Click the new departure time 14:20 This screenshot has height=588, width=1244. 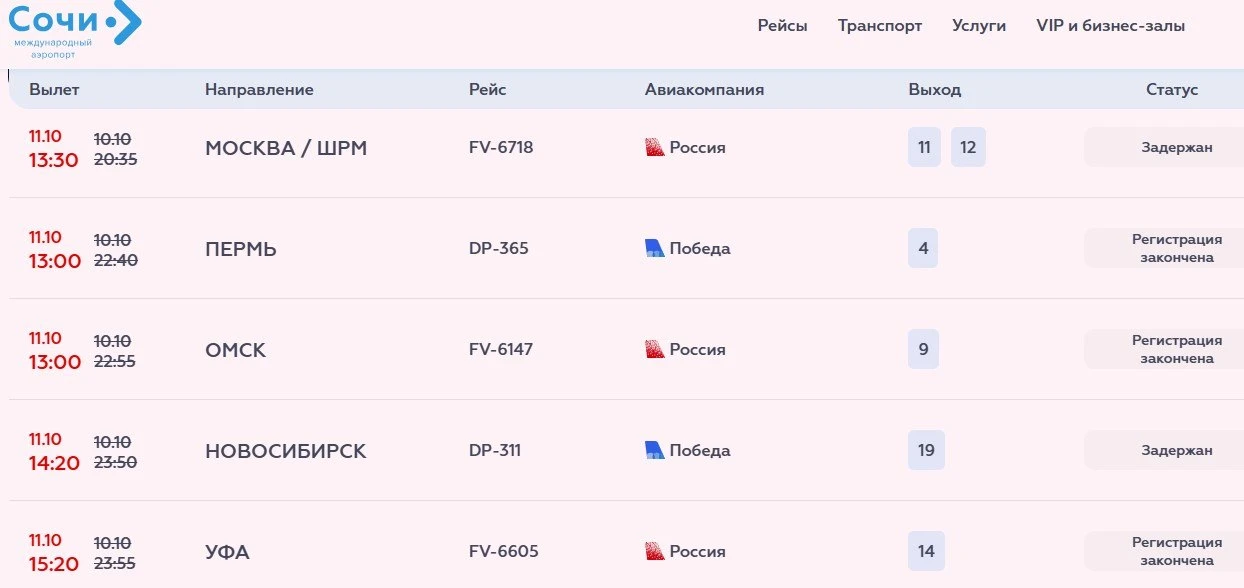54,463
